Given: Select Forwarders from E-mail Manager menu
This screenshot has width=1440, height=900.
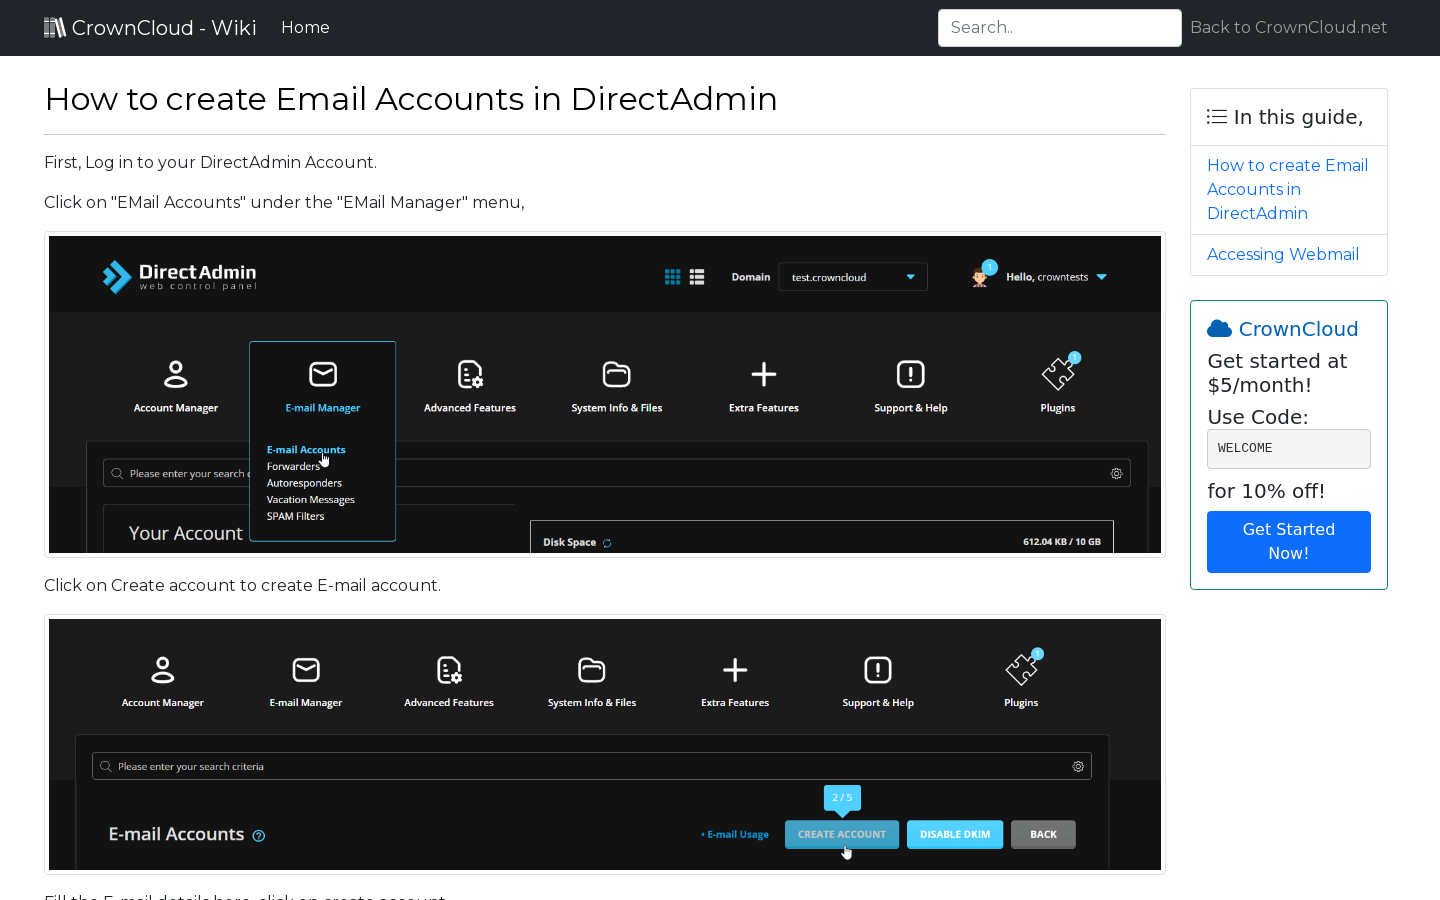Looking at the screenshot, I should tap(293, 466).
